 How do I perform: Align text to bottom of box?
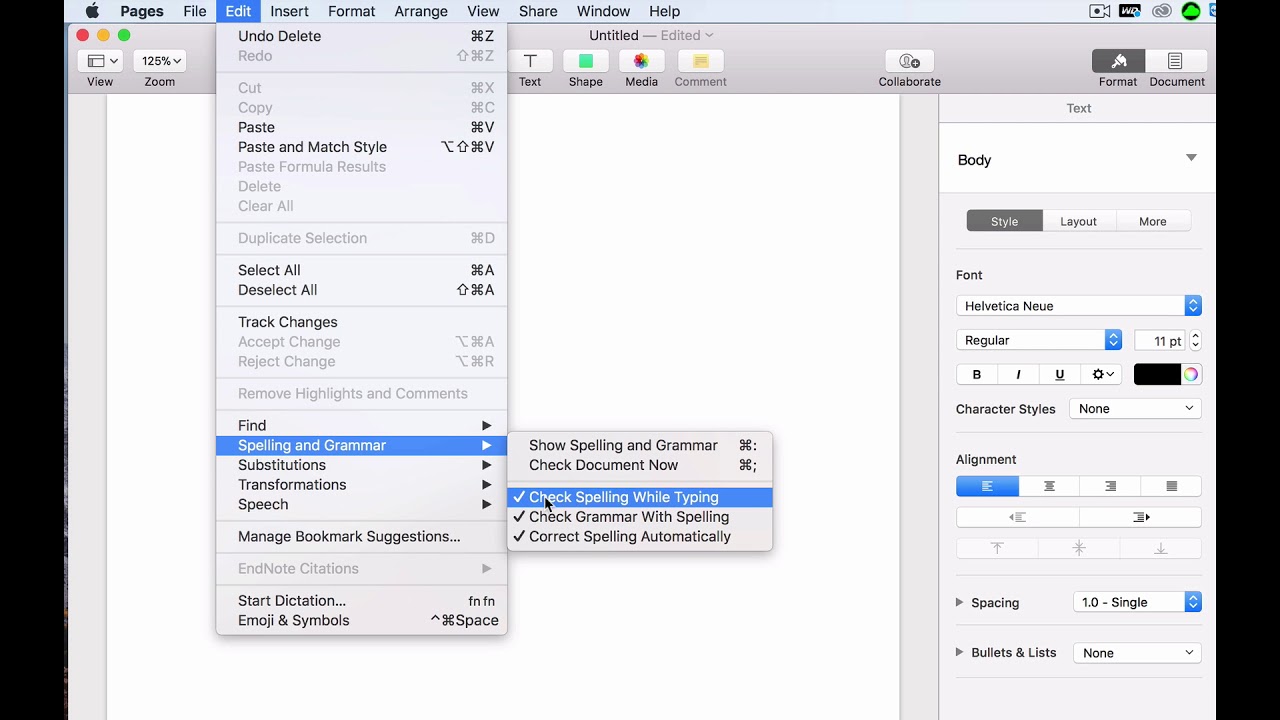[1161, 548]
